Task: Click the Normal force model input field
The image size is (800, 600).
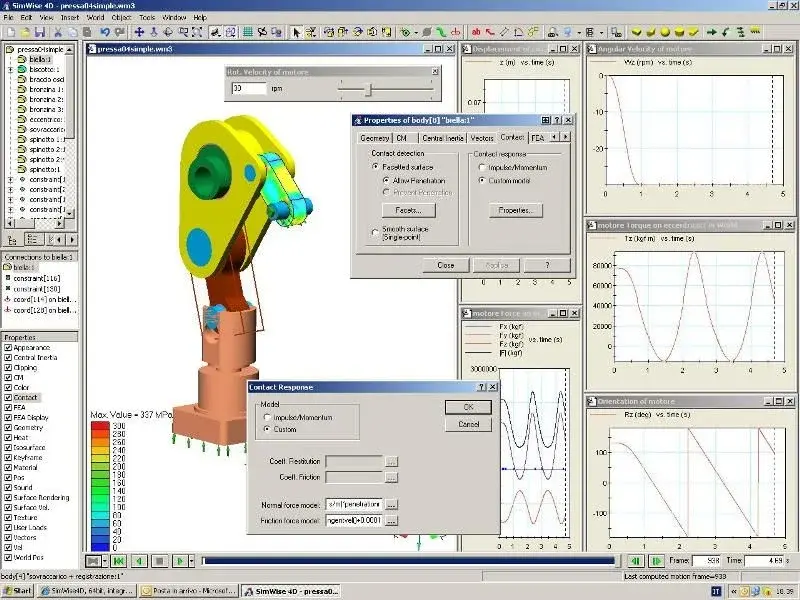Action: coord(354,505)
